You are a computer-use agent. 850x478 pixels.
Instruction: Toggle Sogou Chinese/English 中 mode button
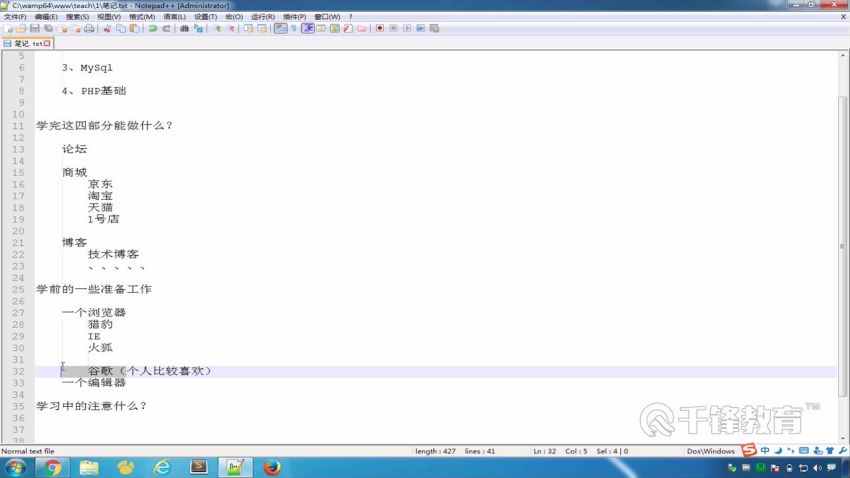click(765, 450)
